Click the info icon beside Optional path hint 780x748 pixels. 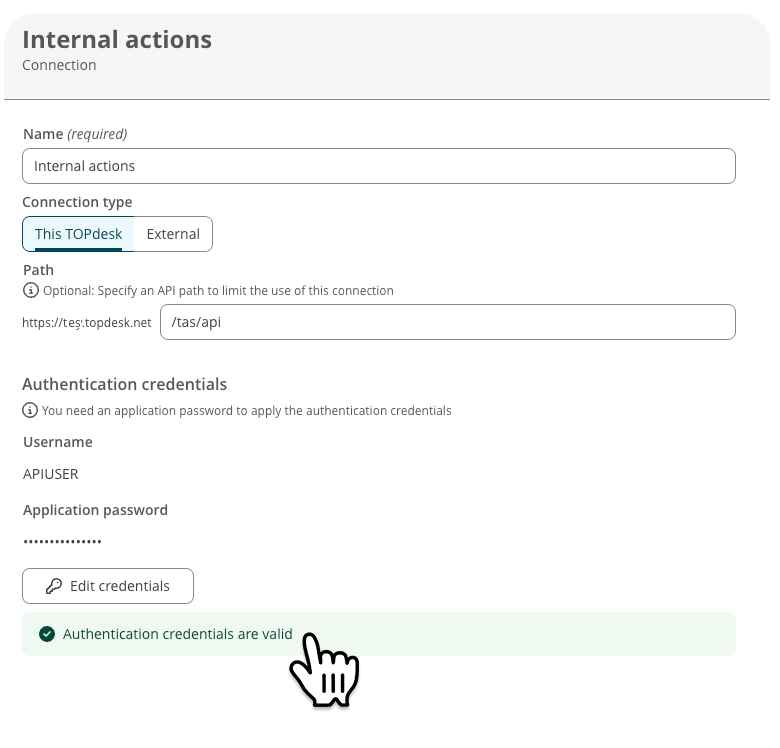(x=30, y=291)
